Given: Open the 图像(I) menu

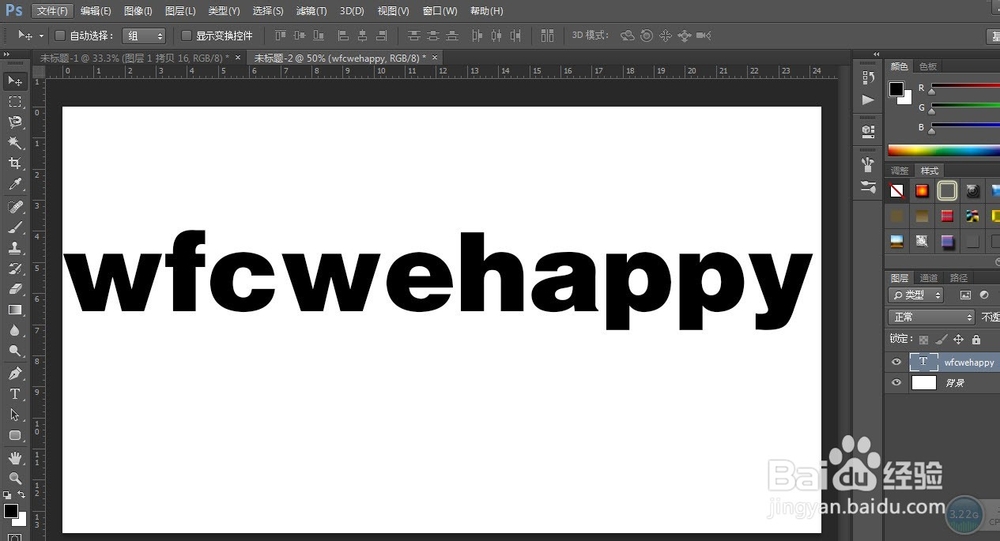Looking at the screenshot, I should (x=138, y=11).
